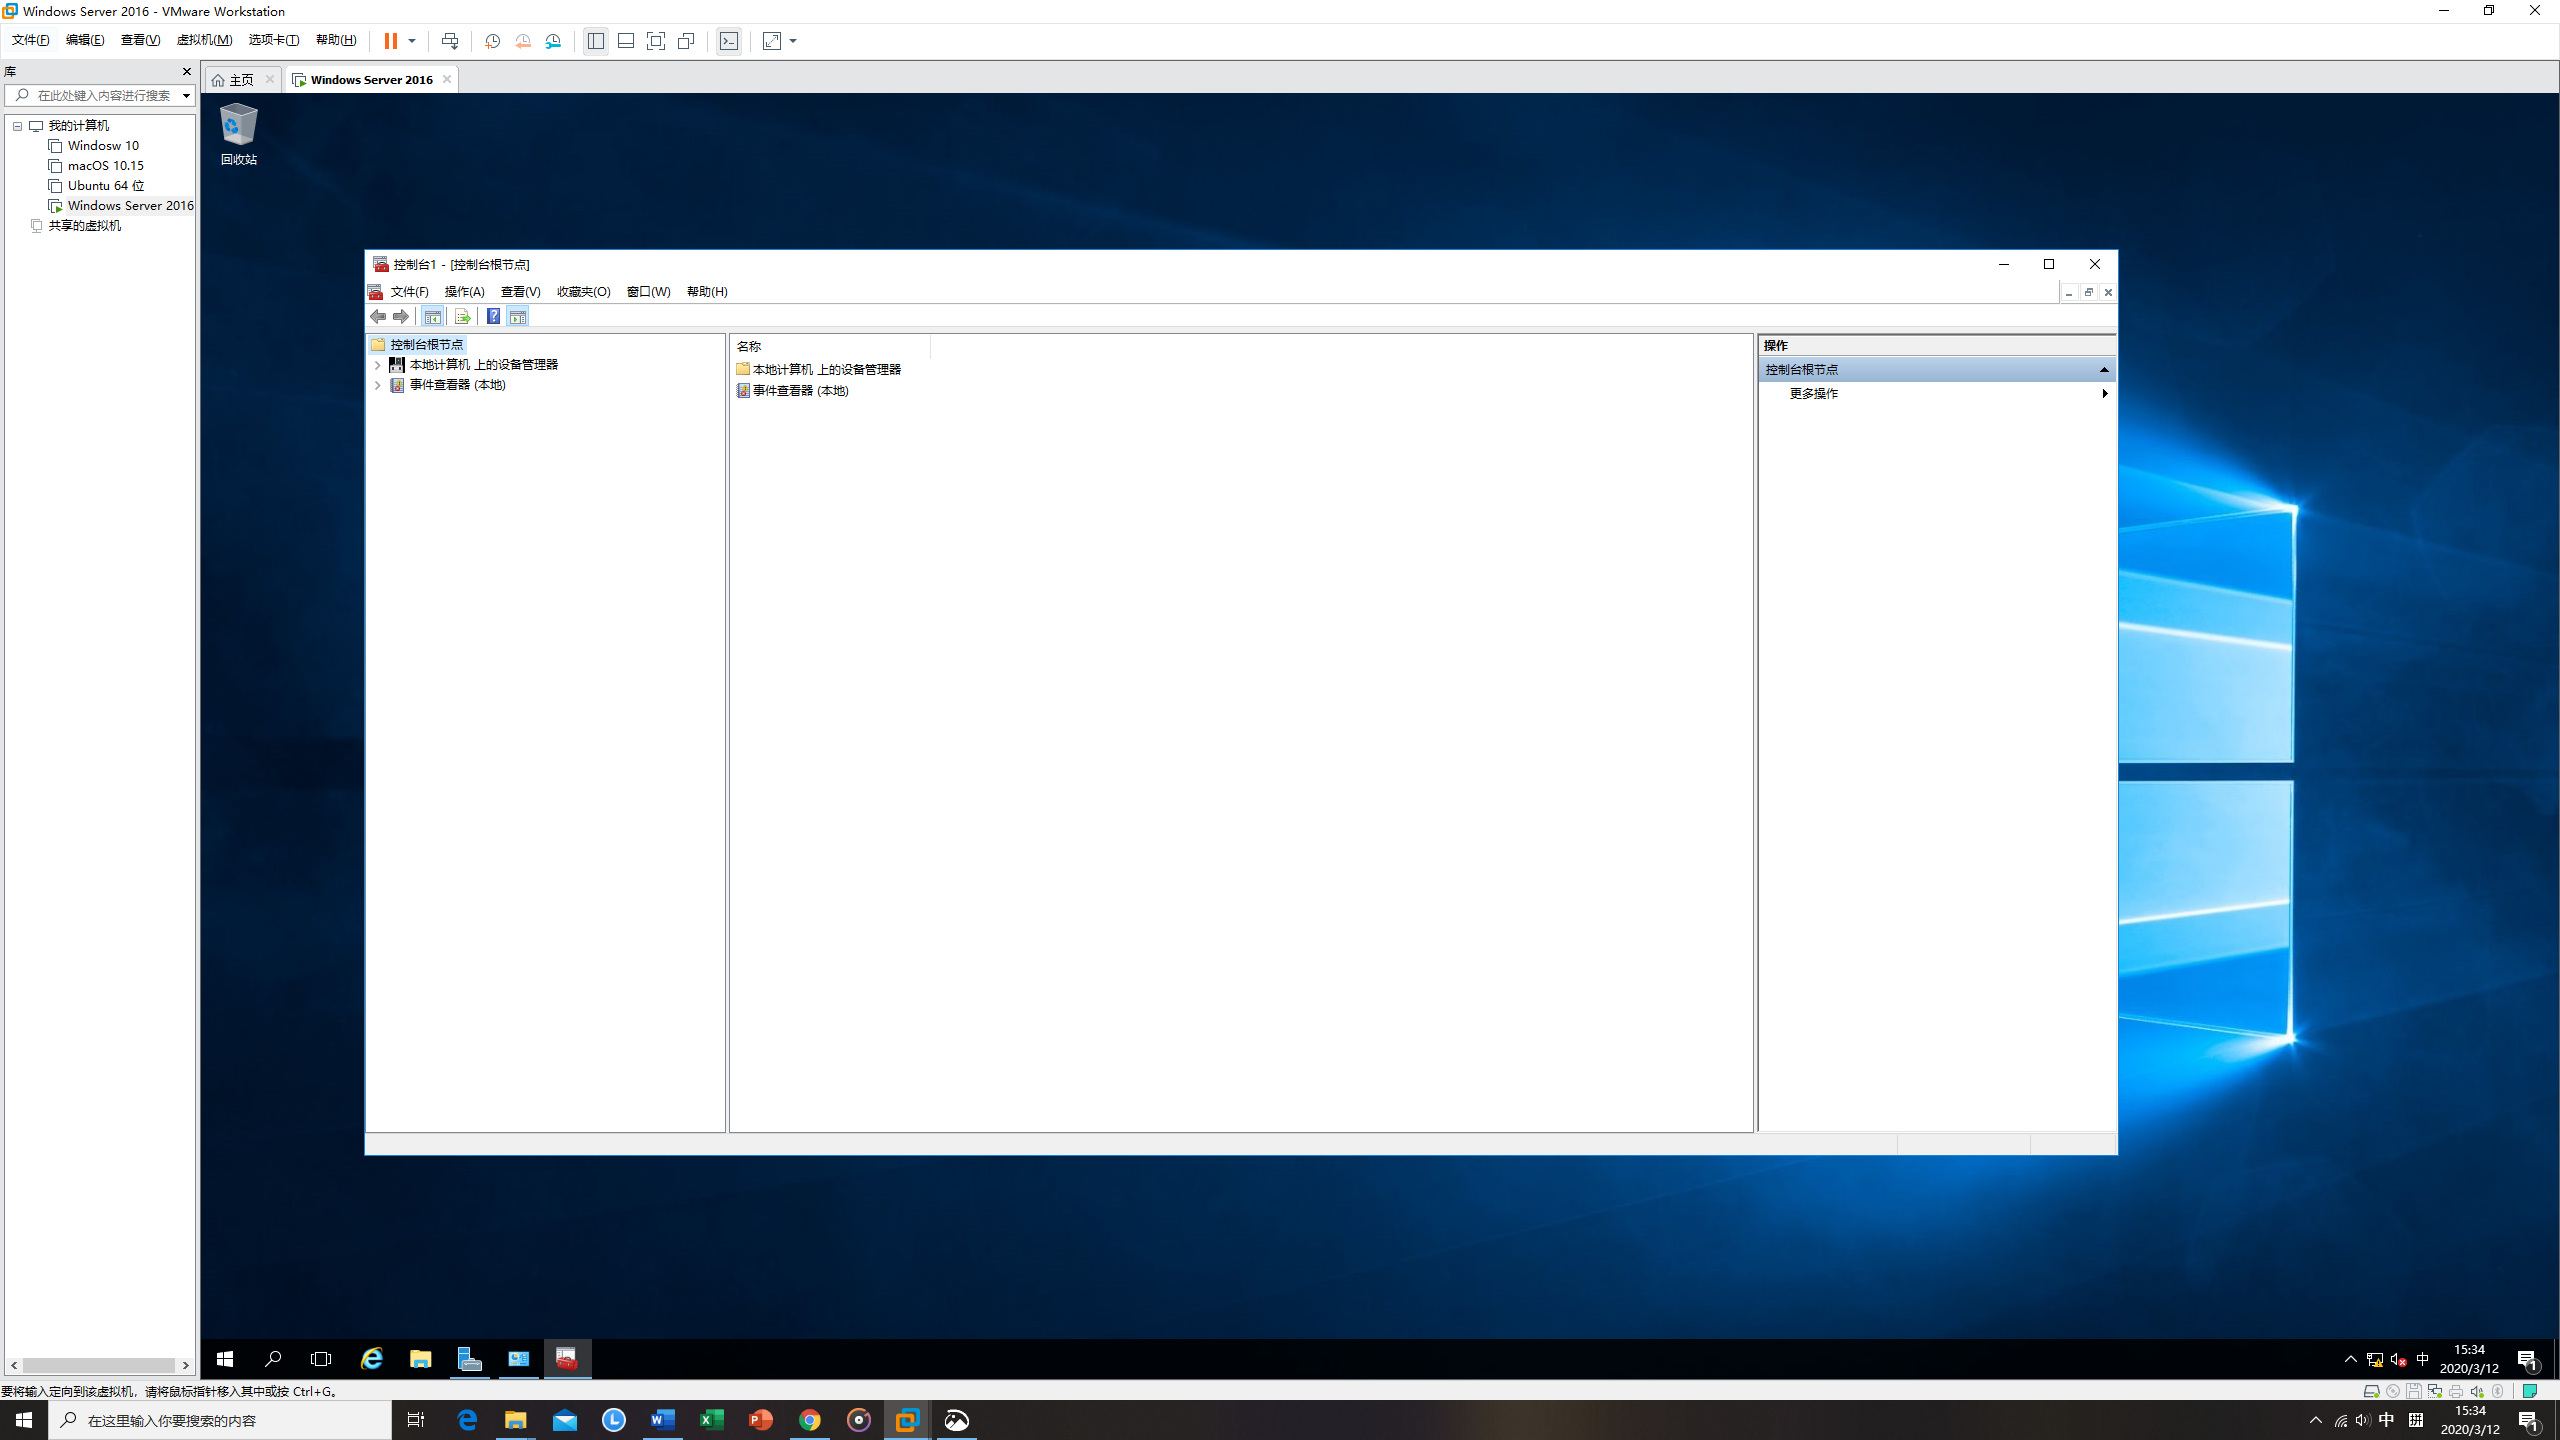The image size is (2560, 1440).
Task: Expand the 本地计算机 上的设备管理器 tree node
Action: (x=378, y=365)
